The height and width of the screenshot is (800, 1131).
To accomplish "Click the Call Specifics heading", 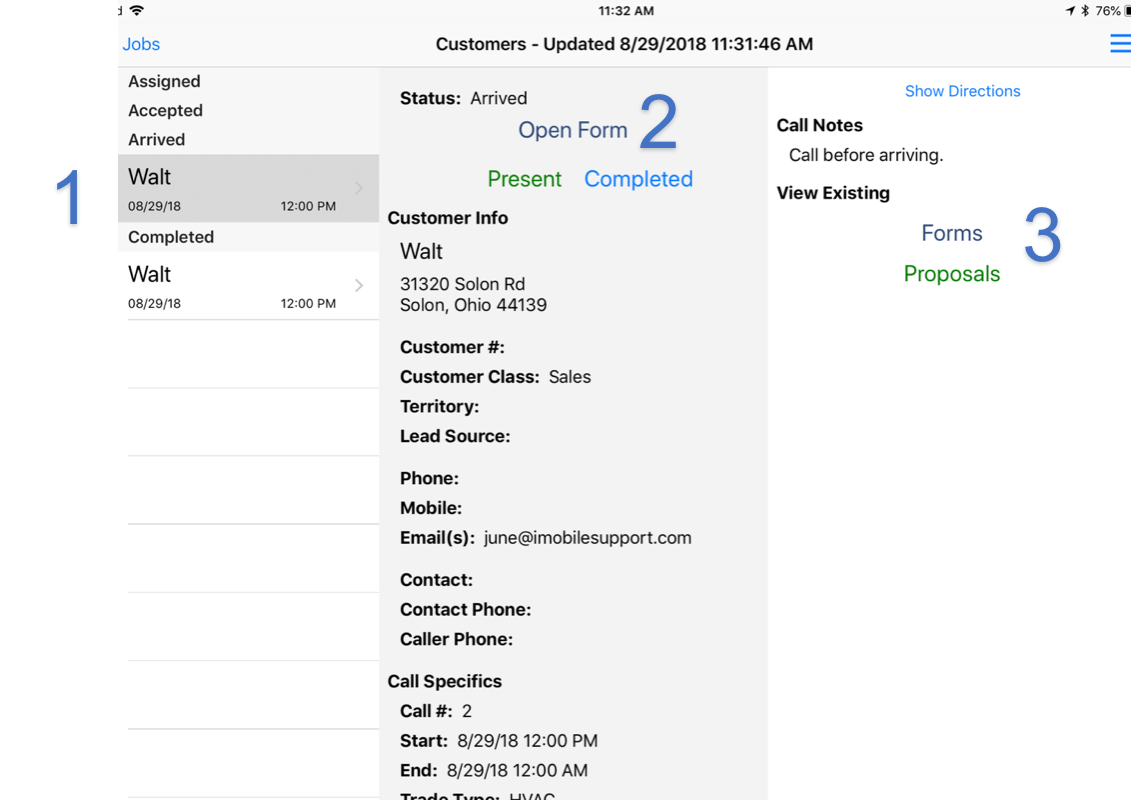I will (x=444, y=682).
